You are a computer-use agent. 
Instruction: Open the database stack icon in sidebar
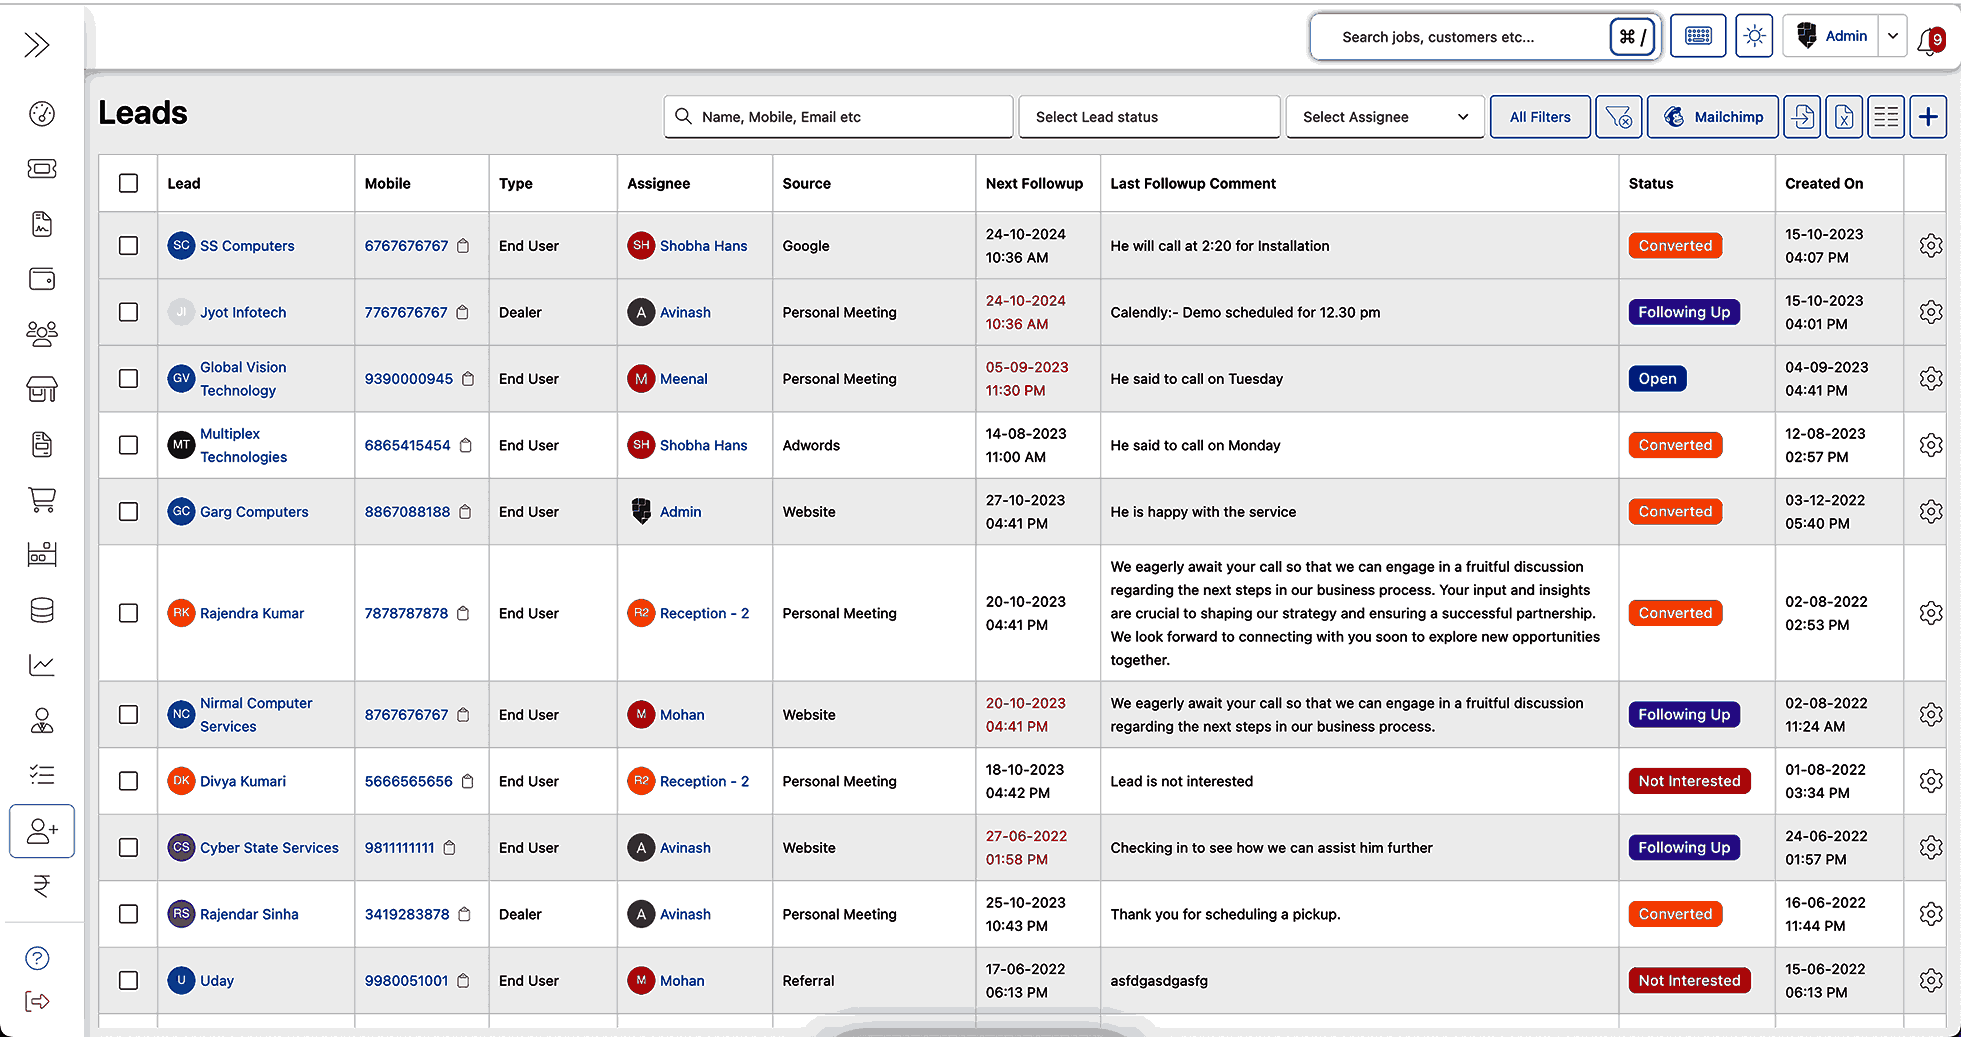(42, 610)
